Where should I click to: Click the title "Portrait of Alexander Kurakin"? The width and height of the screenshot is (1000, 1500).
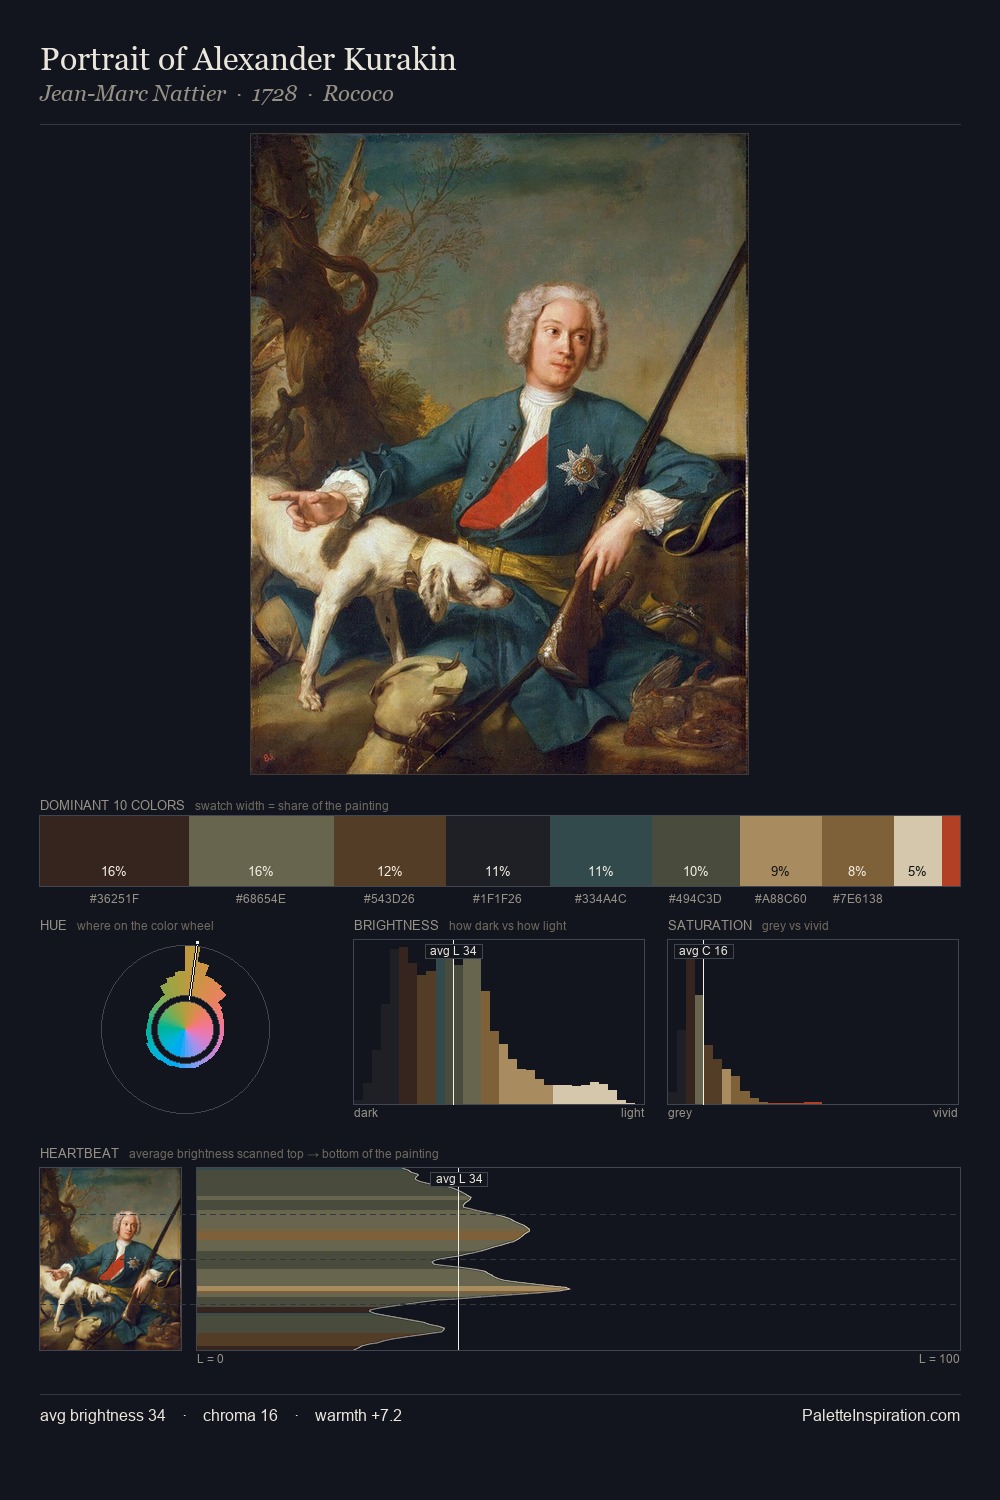pos(248,60)
